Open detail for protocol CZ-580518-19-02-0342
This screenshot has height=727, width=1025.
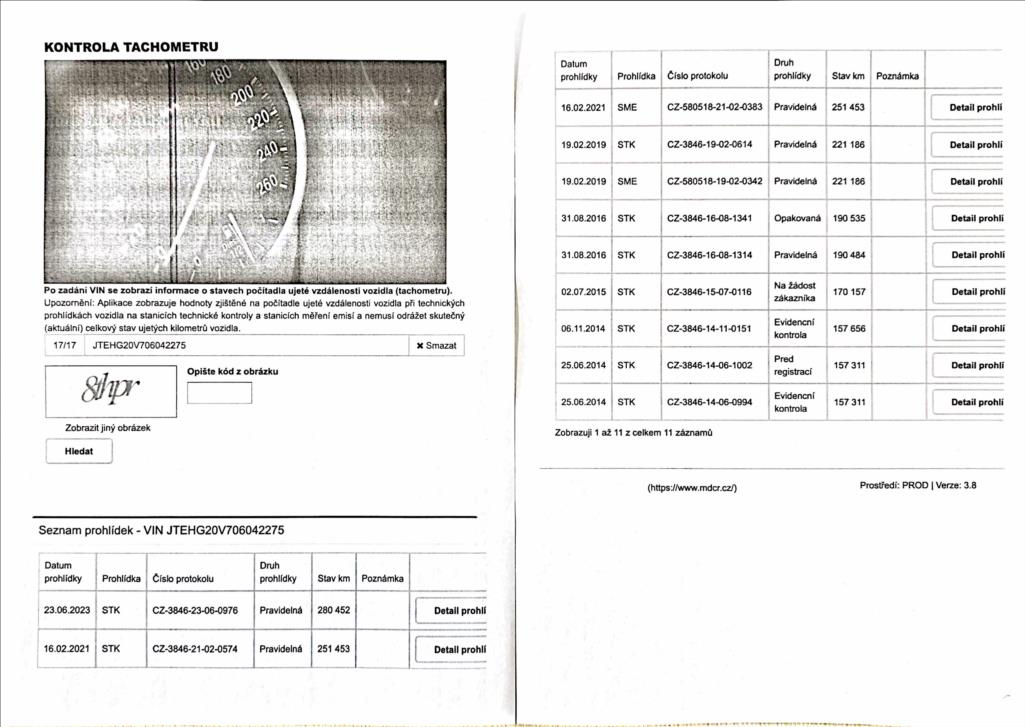click(x=967, y=182)
